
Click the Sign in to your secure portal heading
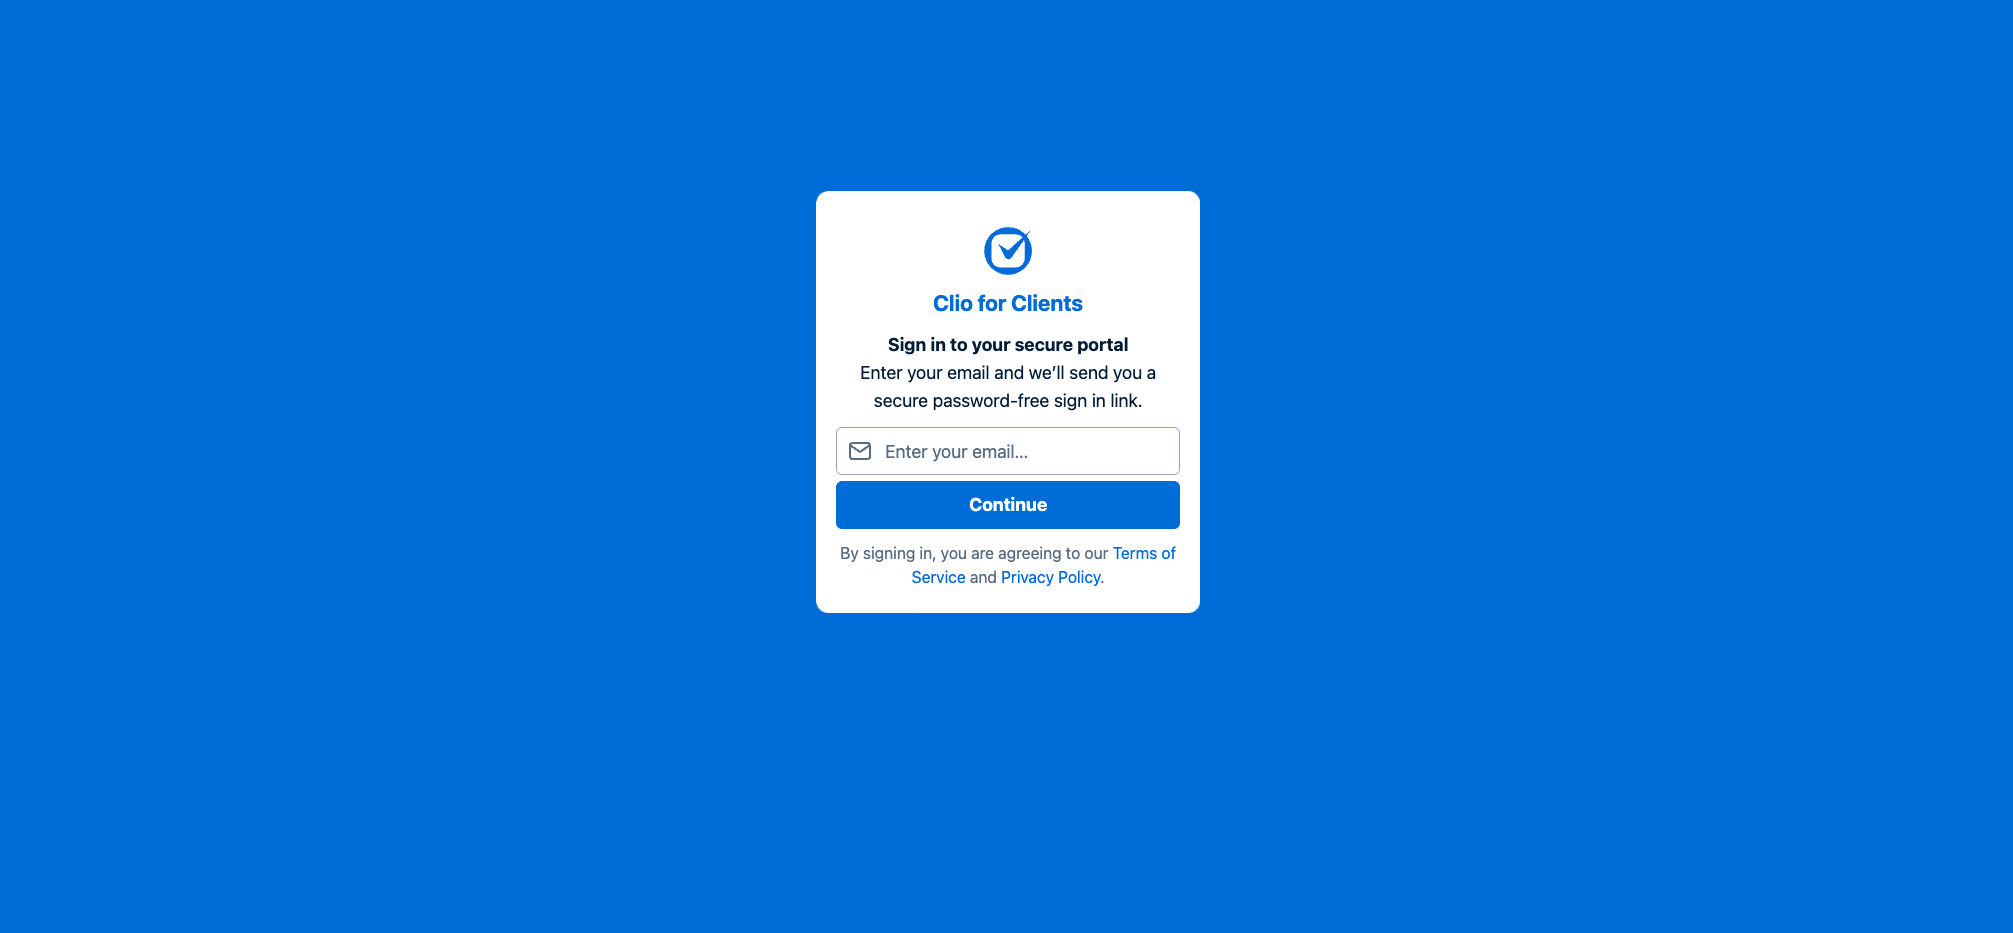[x=1008, y=345]
